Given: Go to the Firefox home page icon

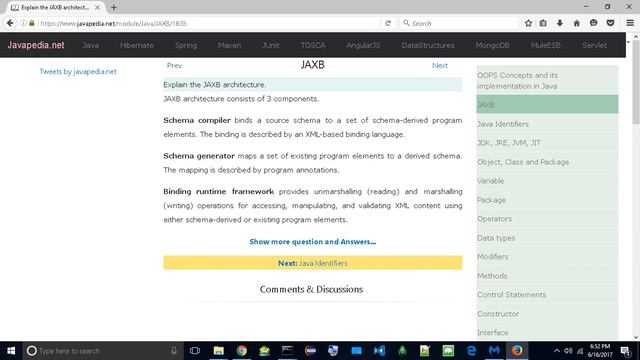Looking at the screenshot, I should tap(576, 23).
